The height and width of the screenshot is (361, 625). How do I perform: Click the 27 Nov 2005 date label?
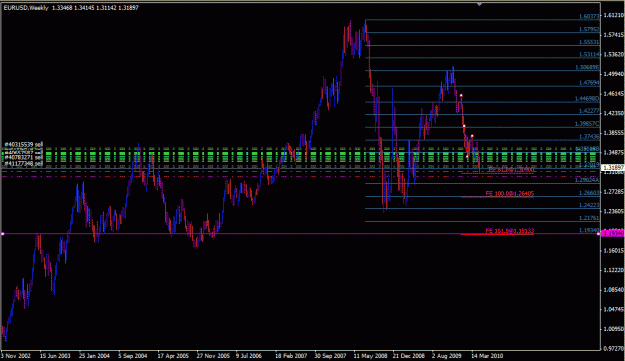(x=213, y=355)
